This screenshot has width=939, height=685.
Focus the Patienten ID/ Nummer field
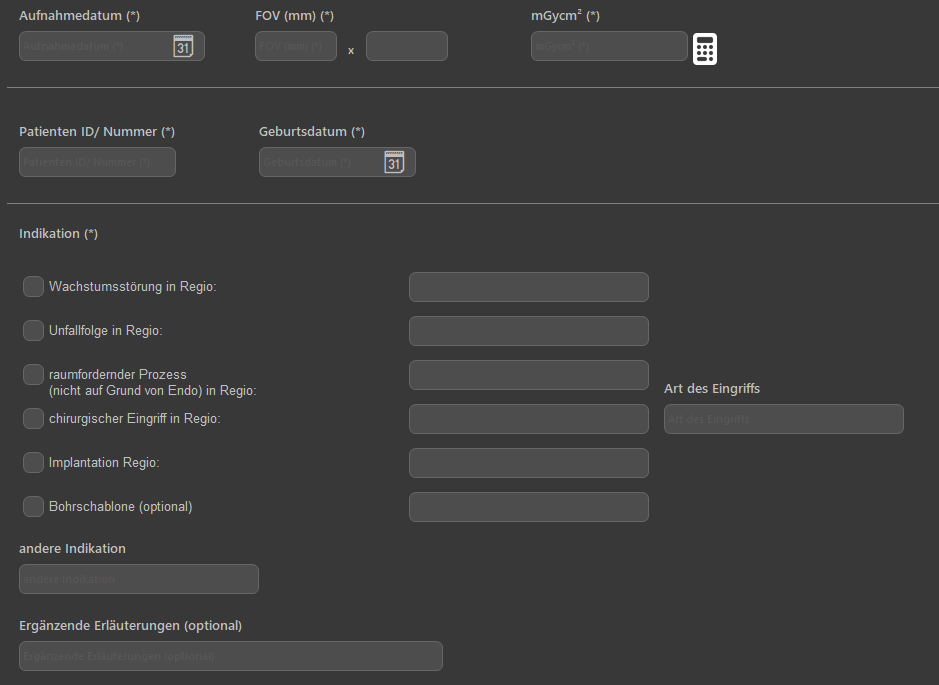tap(97, 163)
